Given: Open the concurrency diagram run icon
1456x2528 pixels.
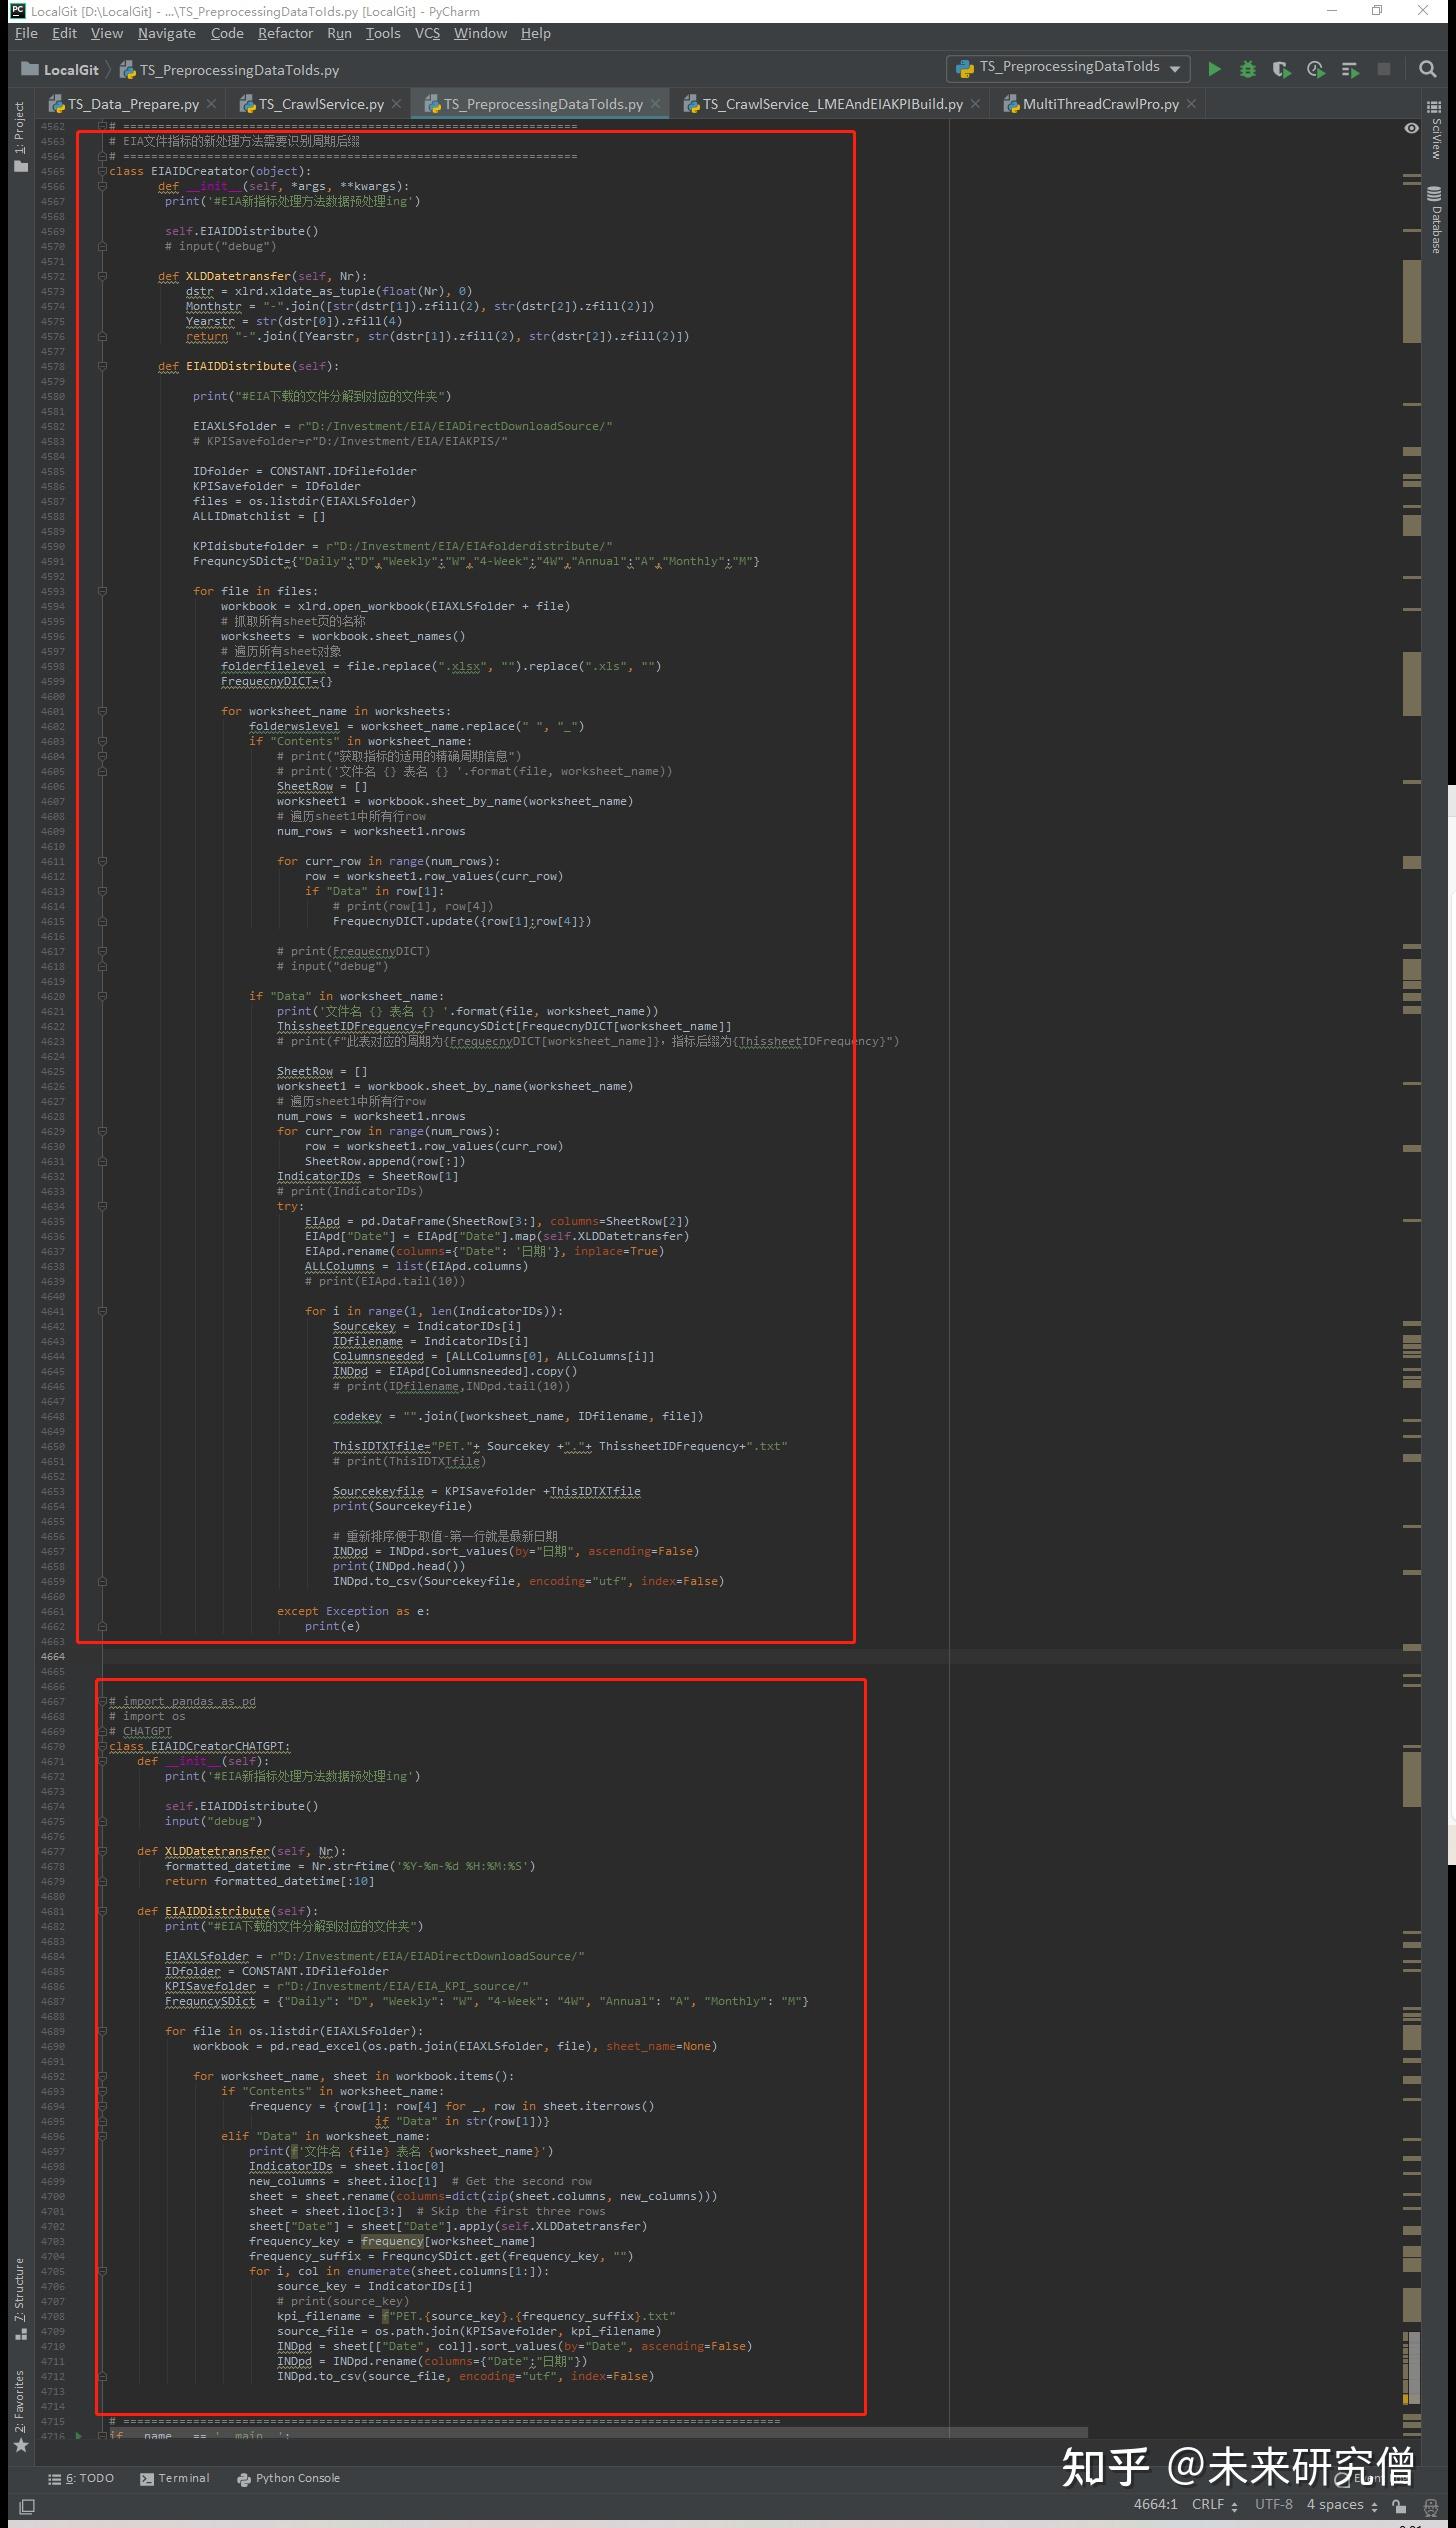Looking at the screenshot, I should pos(1350,69).
